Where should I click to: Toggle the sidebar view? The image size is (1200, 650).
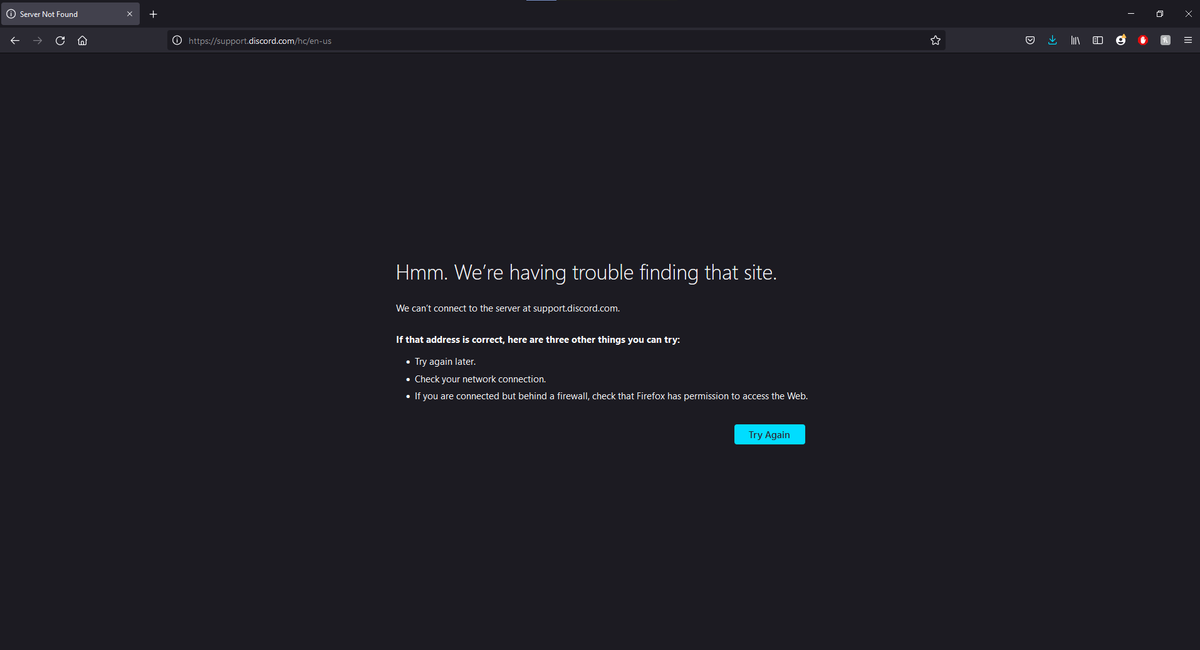[x=1097, y=41]
